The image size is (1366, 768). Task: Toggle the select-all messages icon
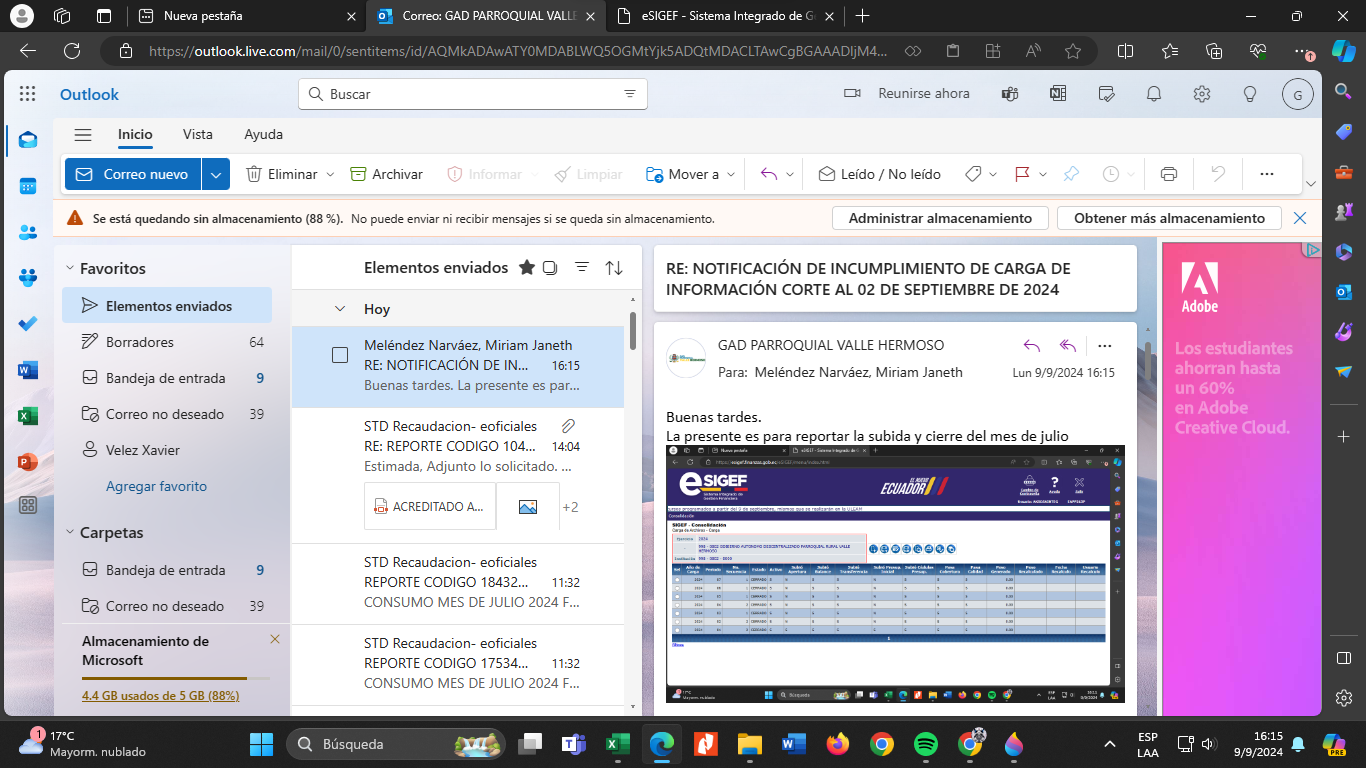click(x=550, y=268)
